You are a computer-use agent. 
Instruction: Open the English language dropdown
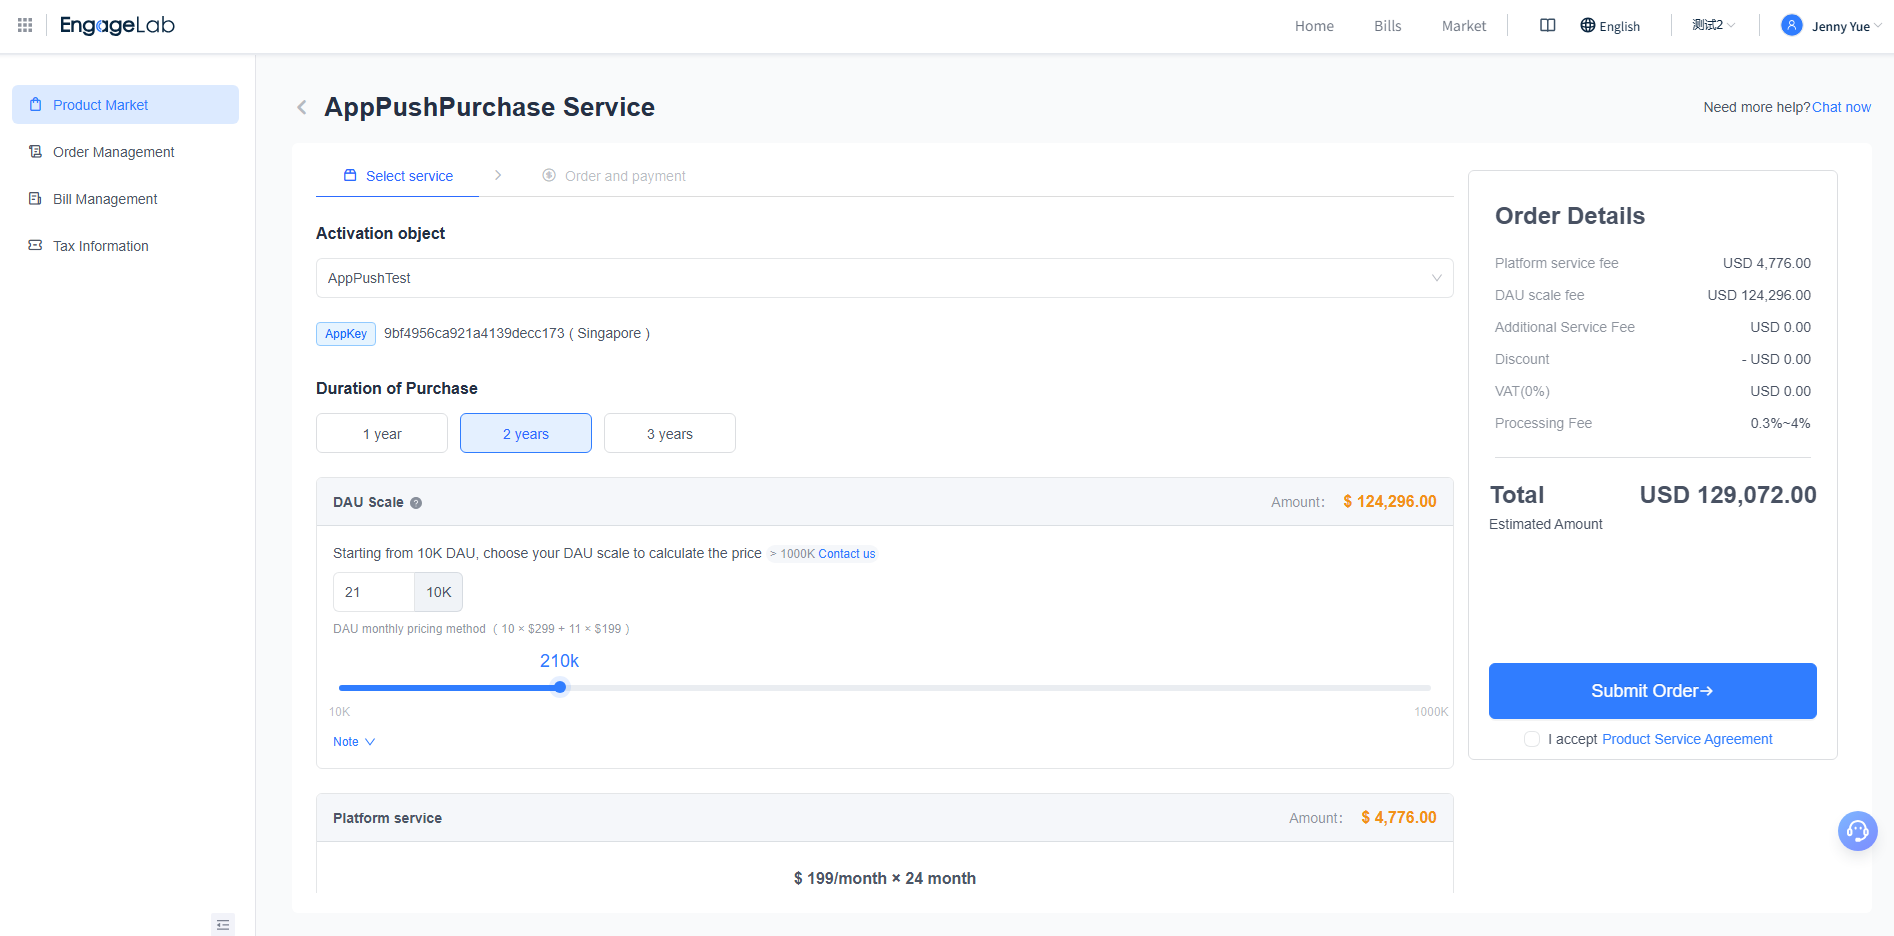1610,26
